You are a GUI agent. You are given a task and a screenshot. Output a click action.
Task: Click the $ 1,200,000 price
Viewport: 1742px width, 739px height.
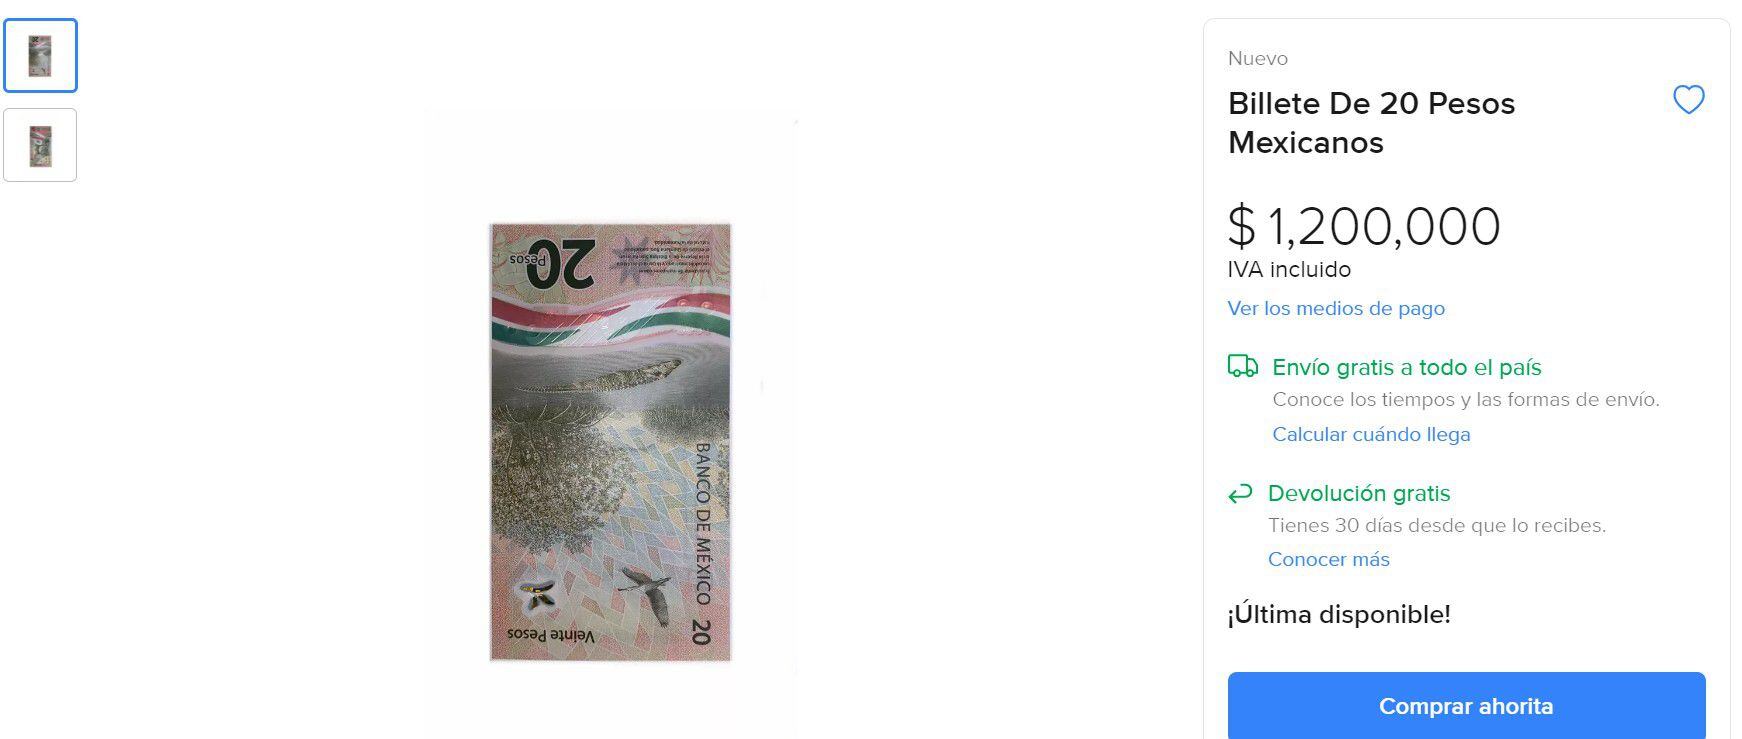coord(1364,226)
